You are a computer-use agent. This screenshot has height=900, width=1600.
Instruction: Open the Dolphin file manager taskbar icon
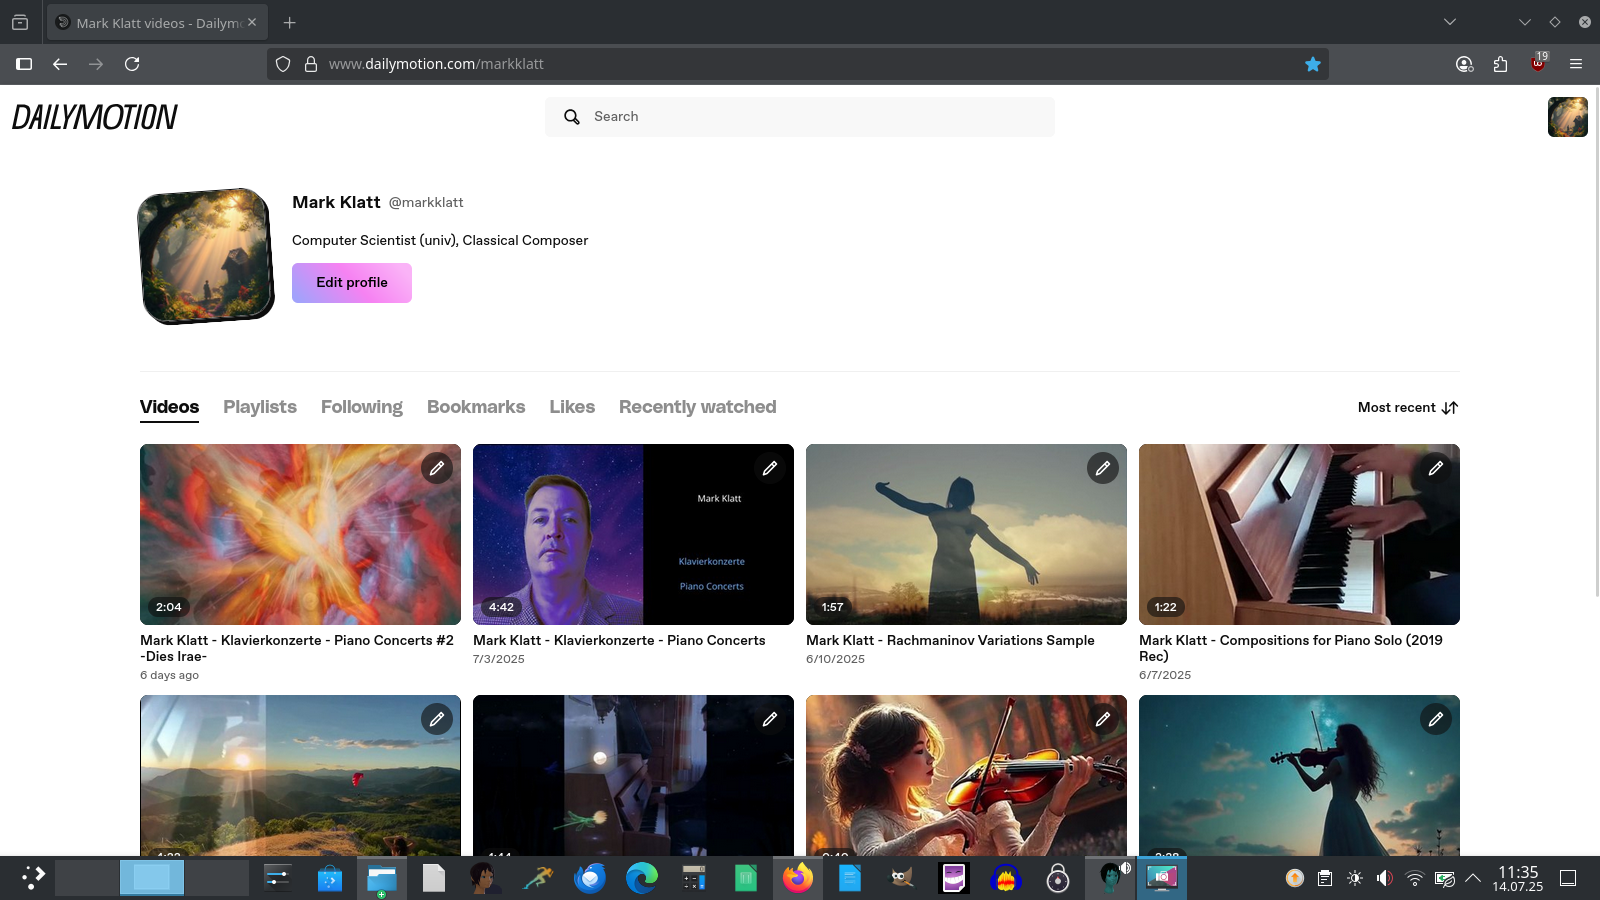click(x=382, y=878)
